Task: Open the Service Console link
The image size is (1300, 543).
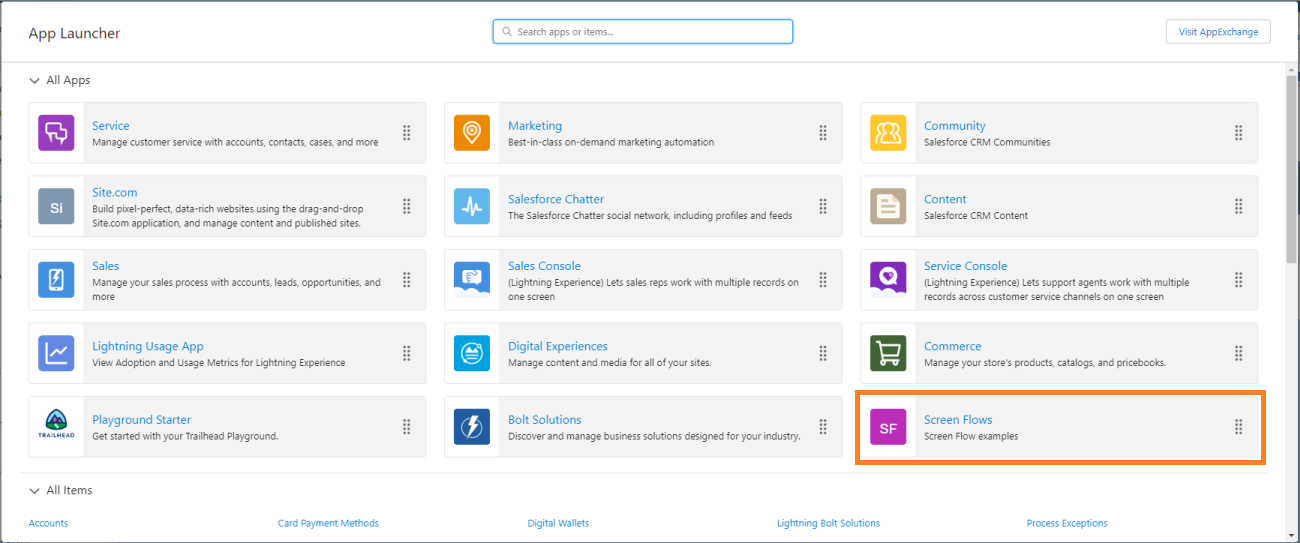Action: [x=966, y=266]
